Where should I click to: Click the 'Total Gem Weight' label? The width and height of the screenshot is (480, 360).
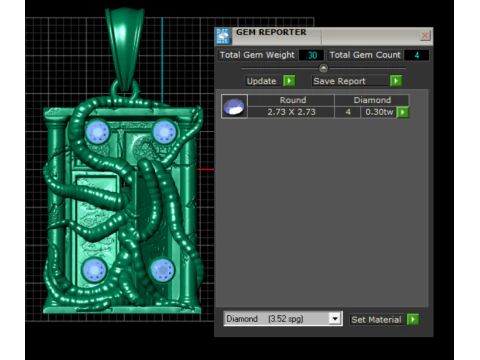[257, 55]
